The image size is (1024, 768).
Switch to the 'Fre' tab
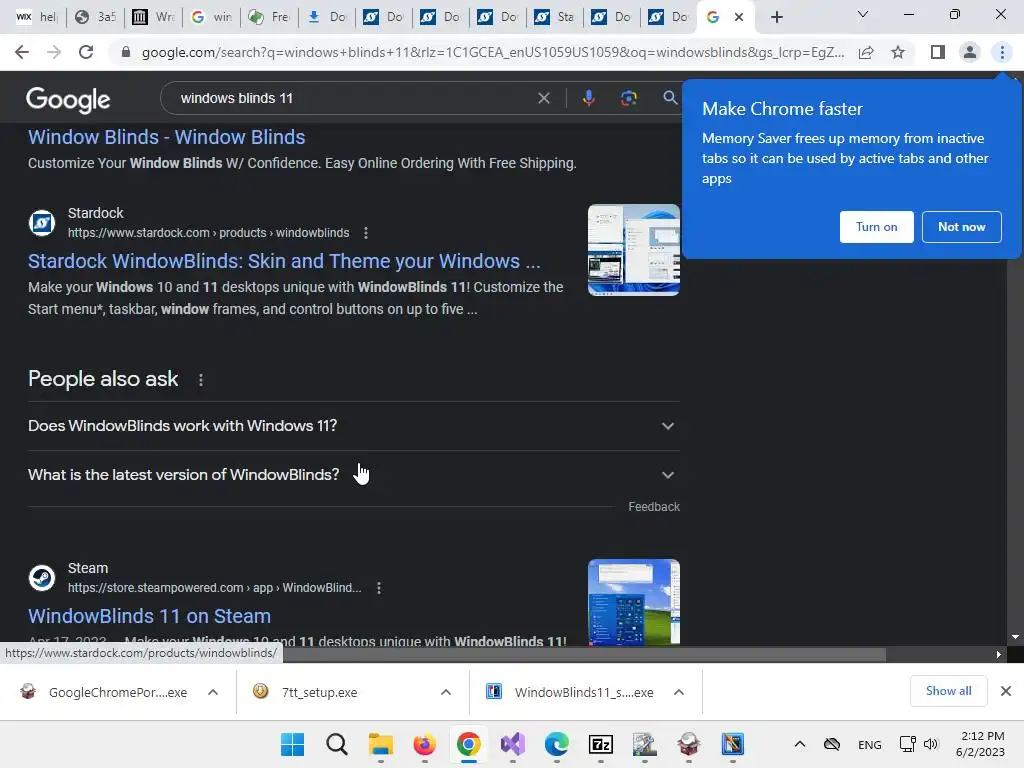tap(268, 17)
